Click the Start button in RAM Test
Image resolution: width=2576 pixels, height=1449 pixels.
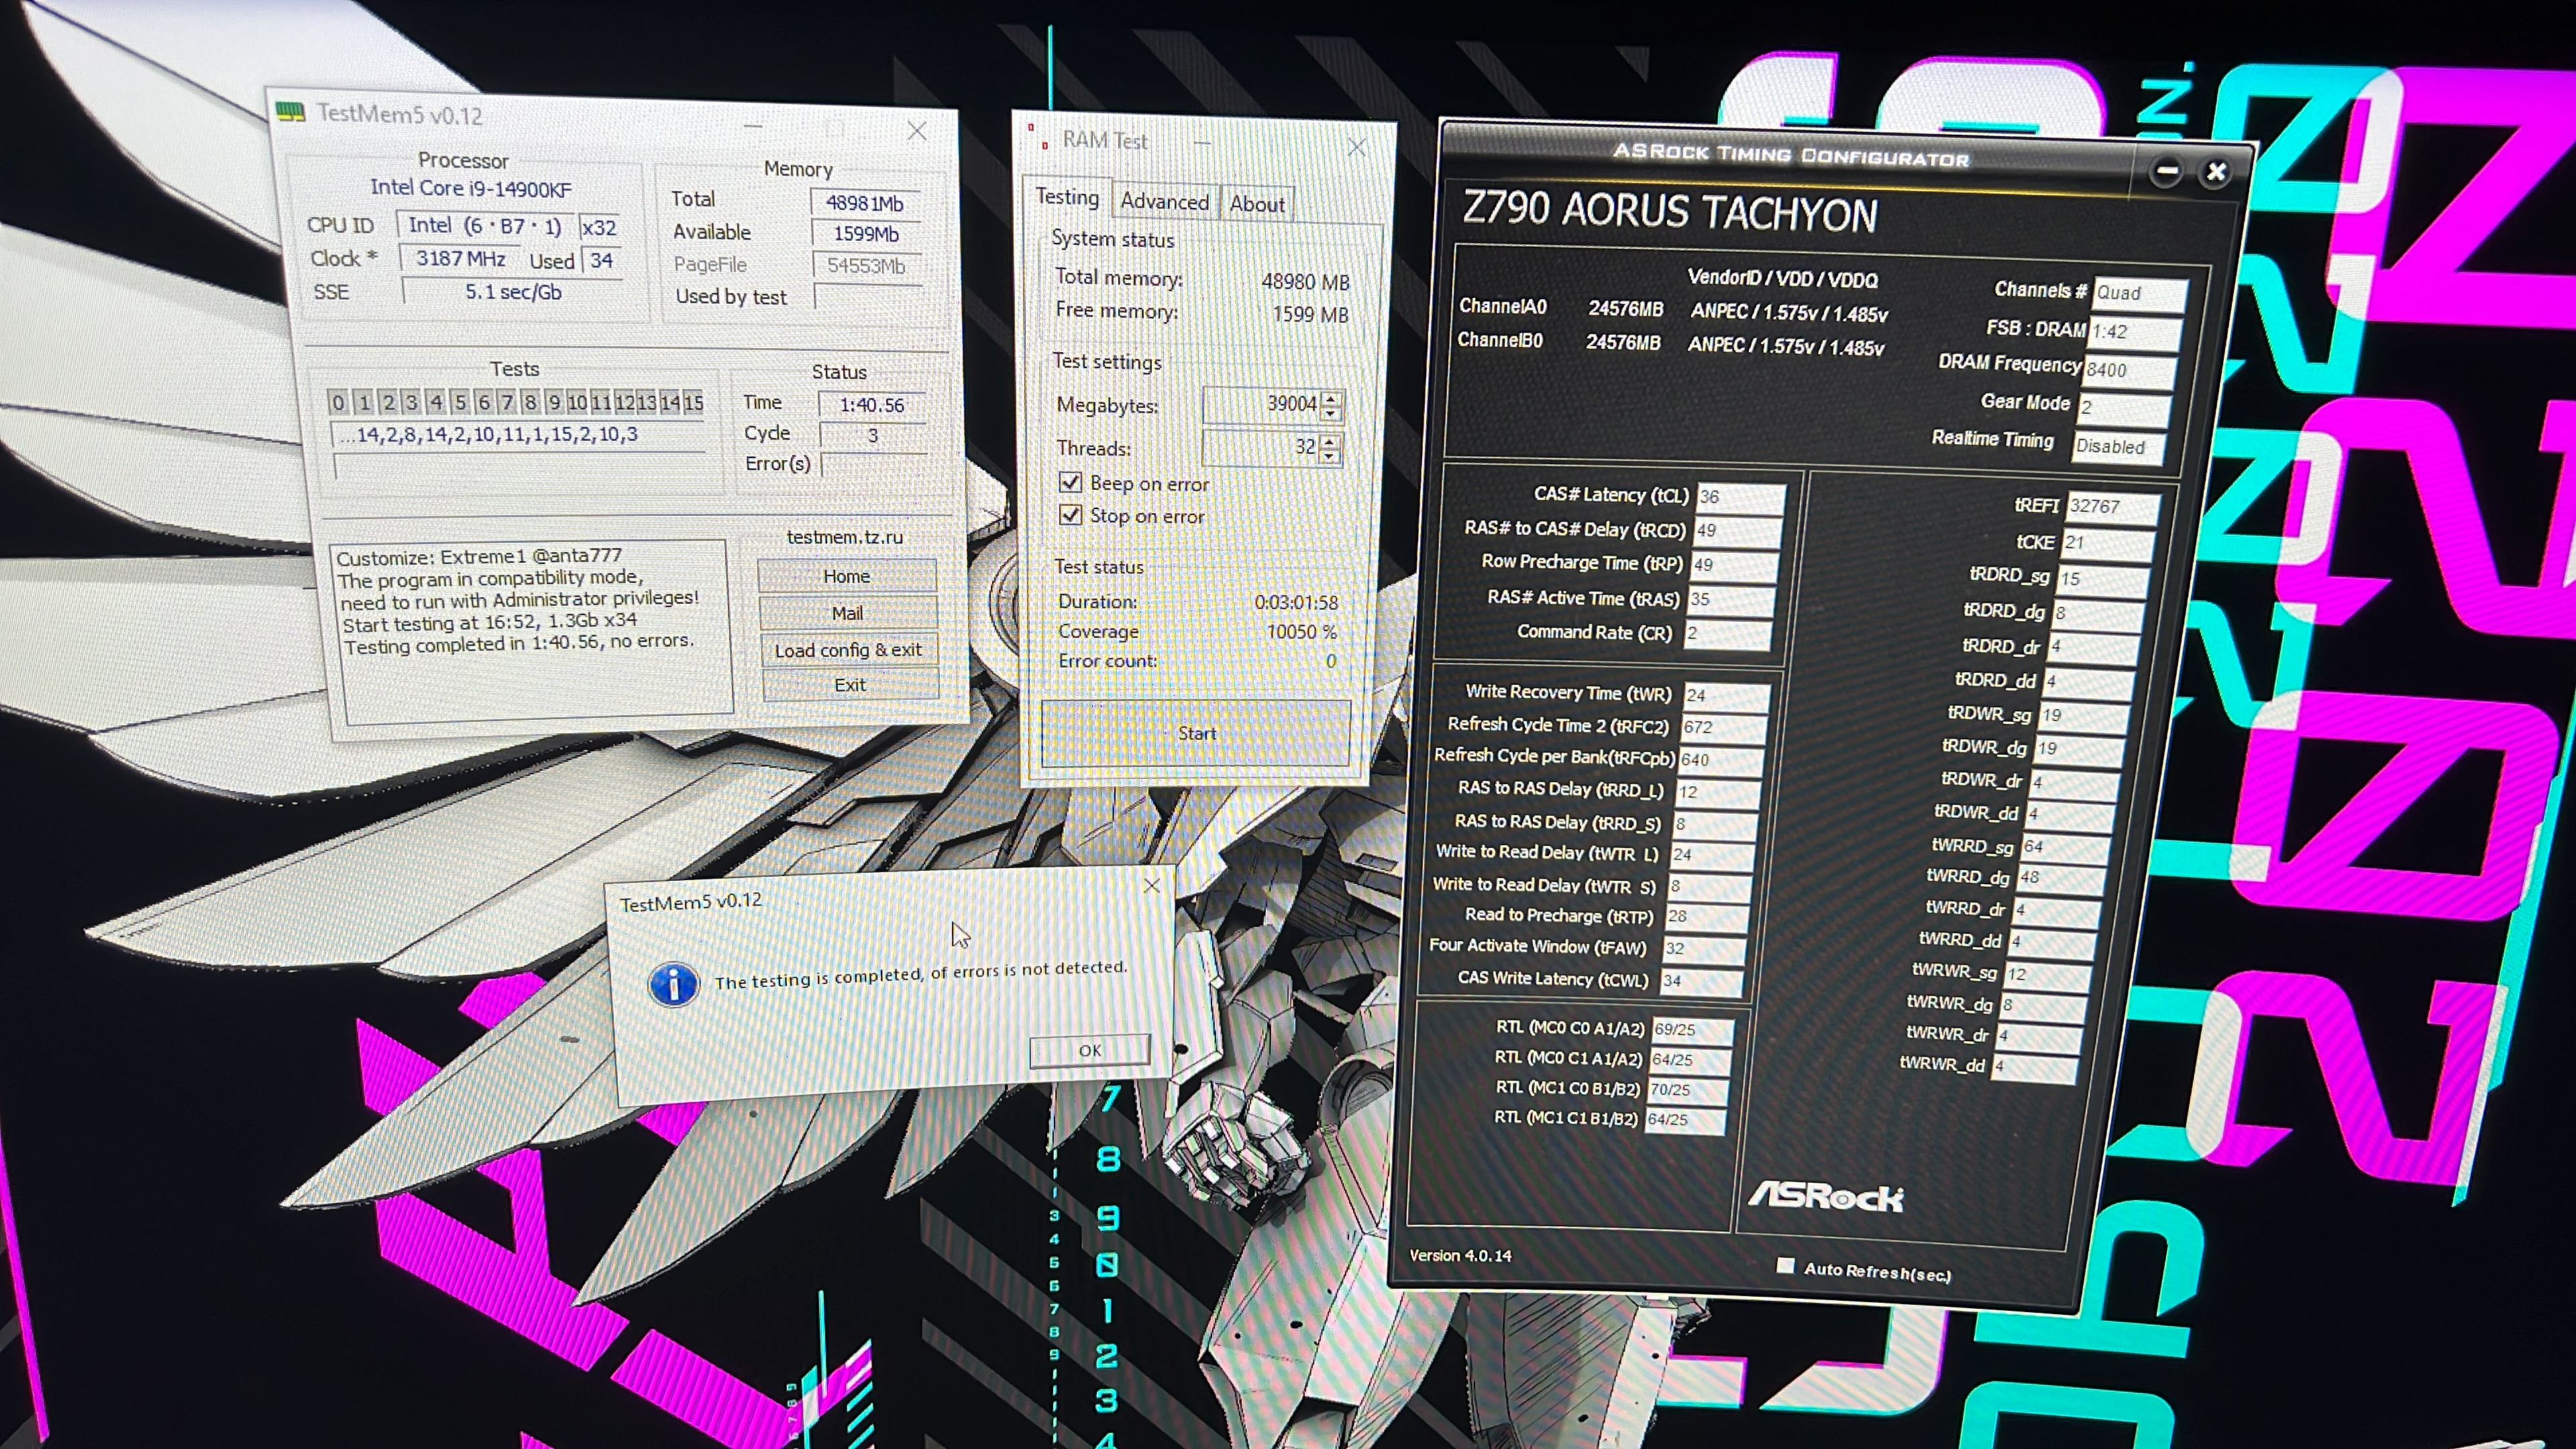(x=1196, y=733)
